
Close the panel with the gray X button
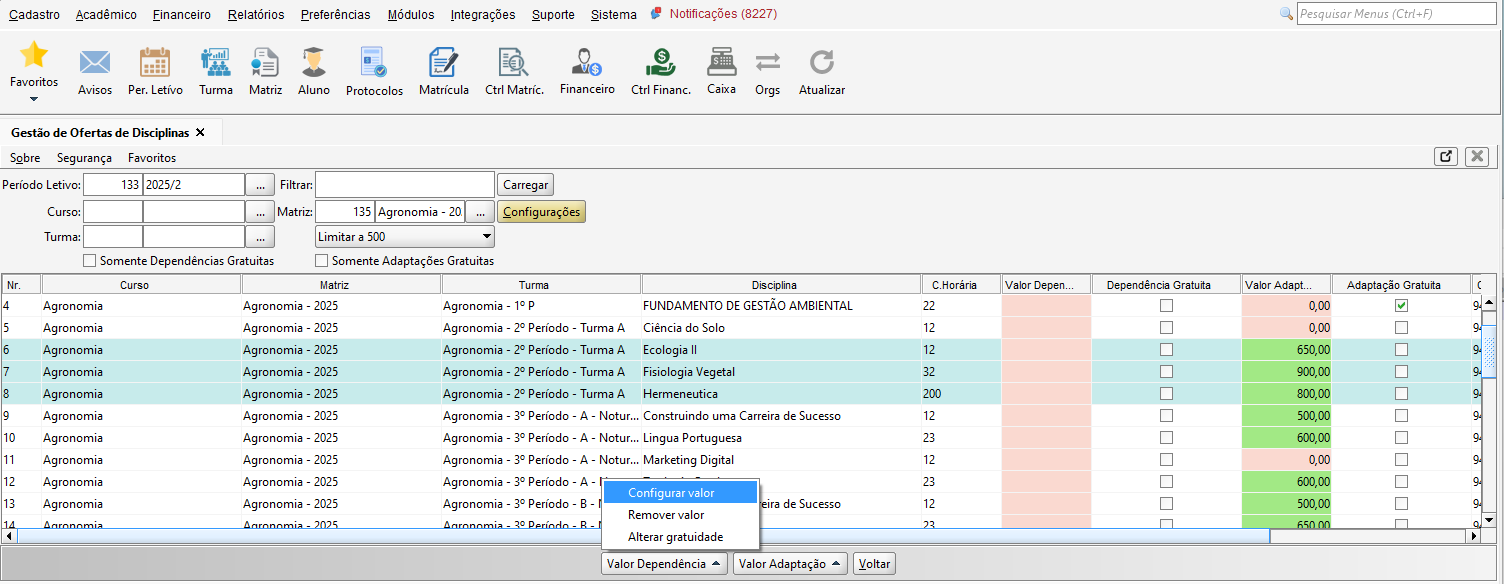coord(1477,157)
